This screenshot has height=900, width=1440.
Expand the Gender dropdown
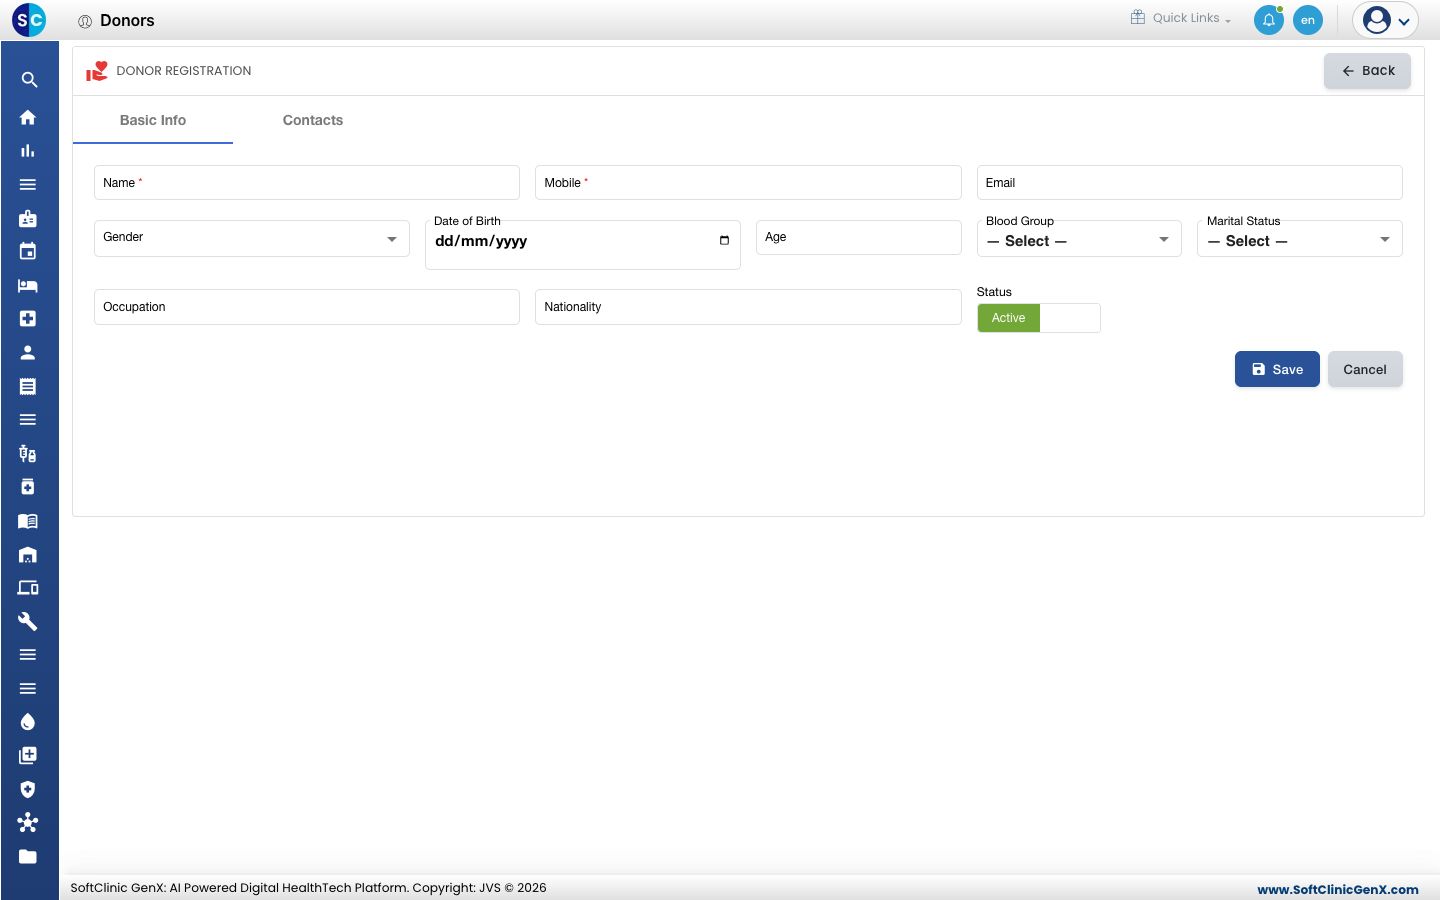click(x=252, y=238)
